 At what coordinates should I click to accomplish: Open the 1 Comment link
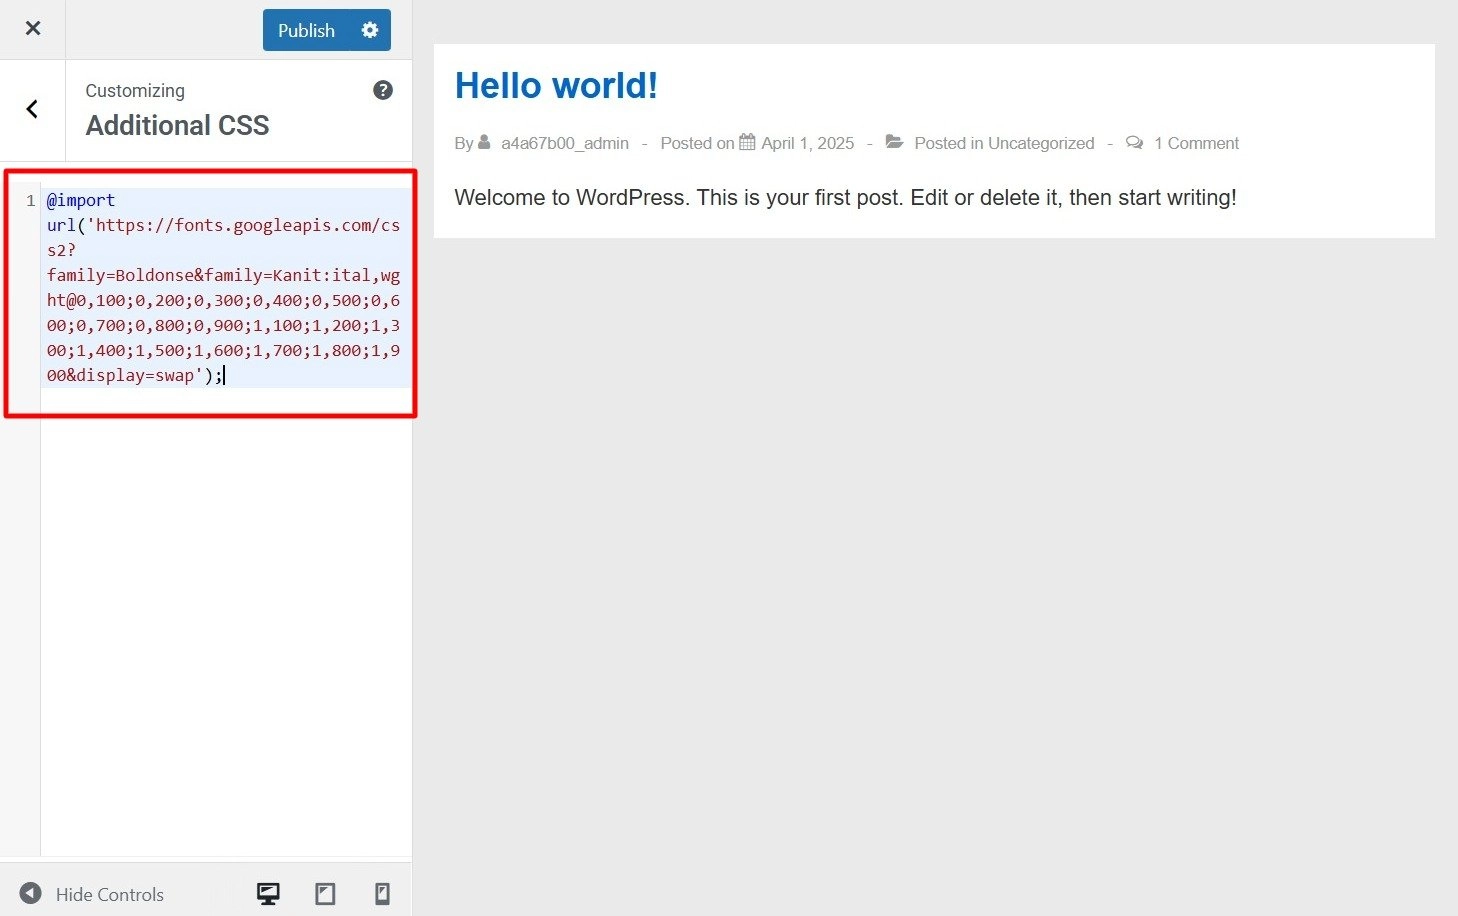coord(1196,143)
